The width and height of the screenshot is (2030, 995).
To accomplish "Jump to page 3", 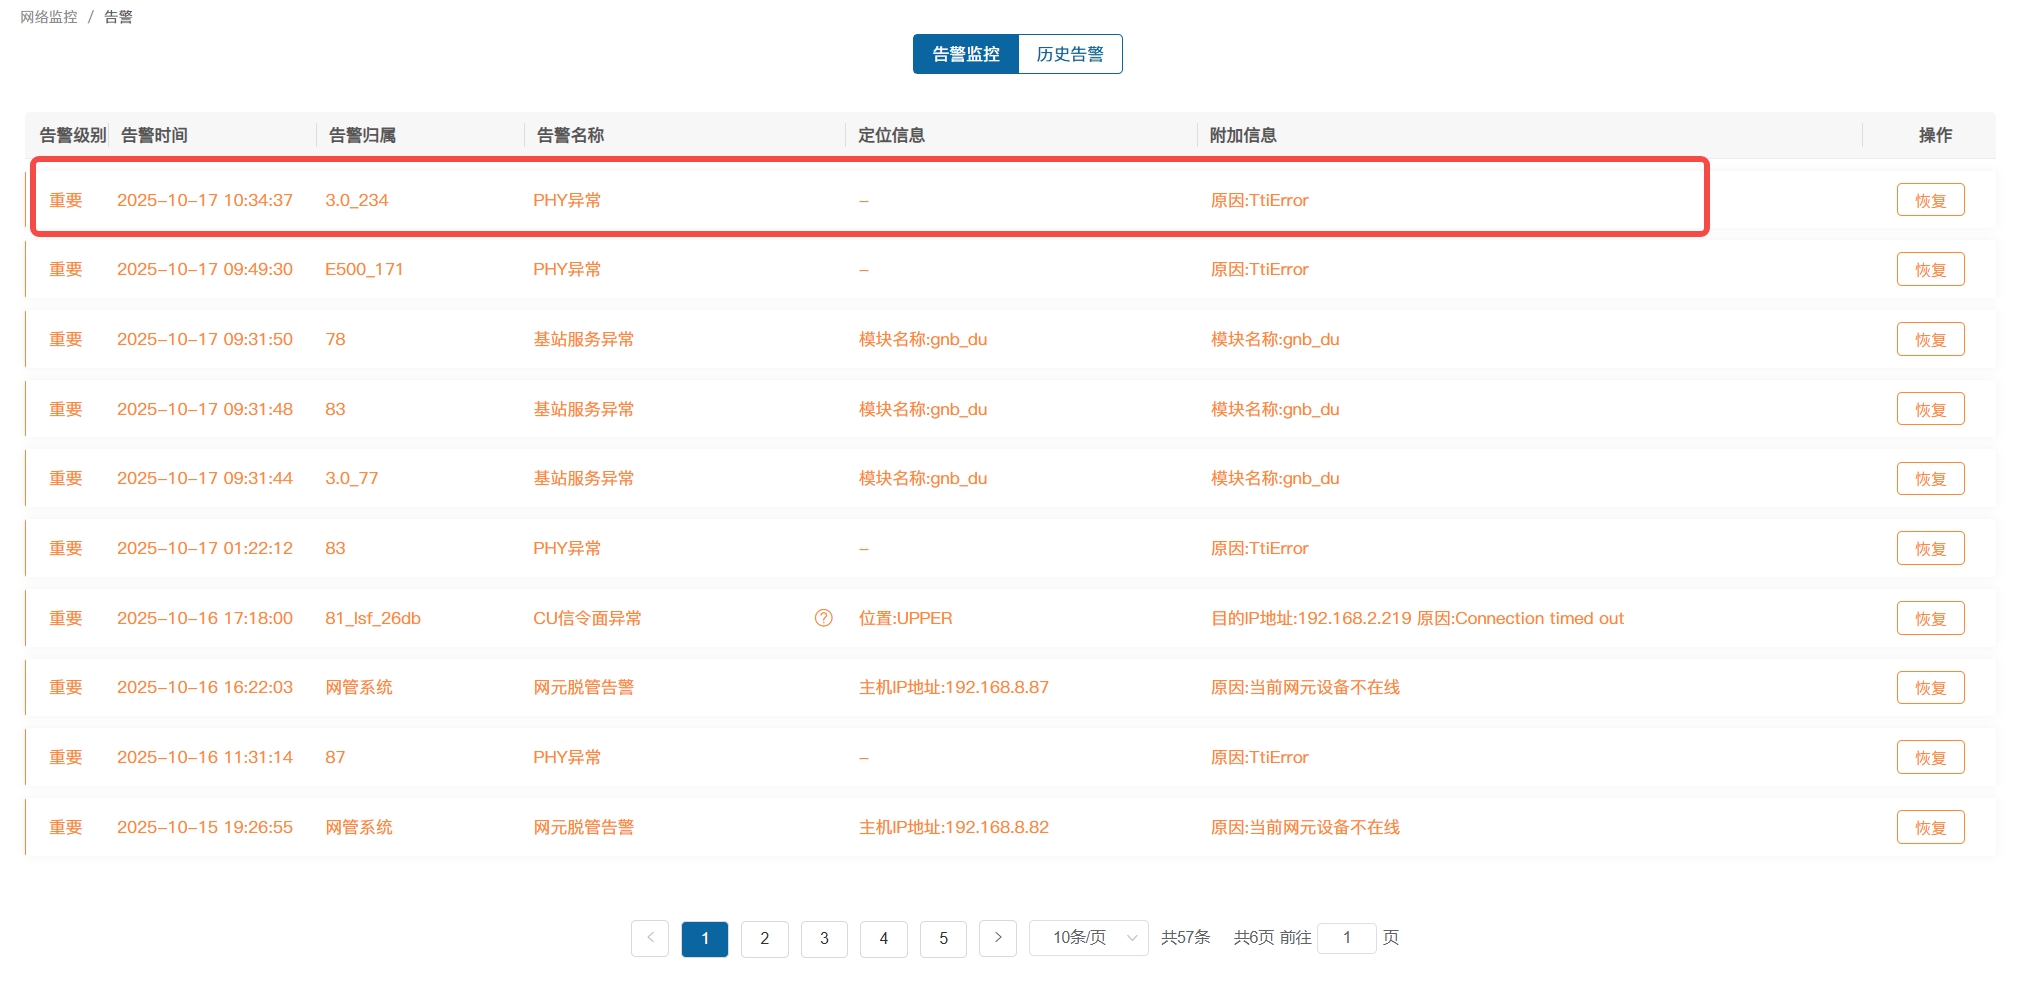I will 824,938.
